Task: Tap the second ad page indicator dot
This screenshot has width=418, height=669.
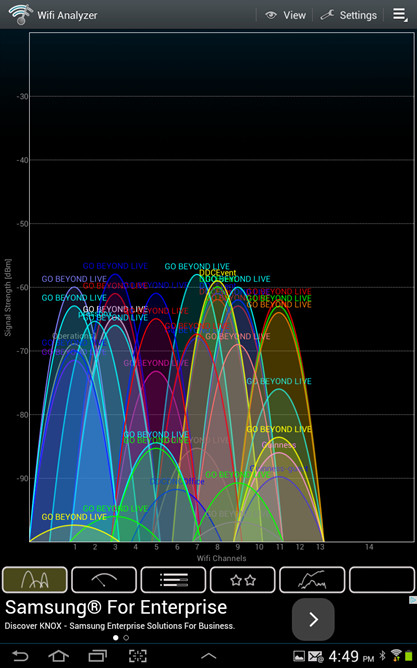Action: pos(126,638)
